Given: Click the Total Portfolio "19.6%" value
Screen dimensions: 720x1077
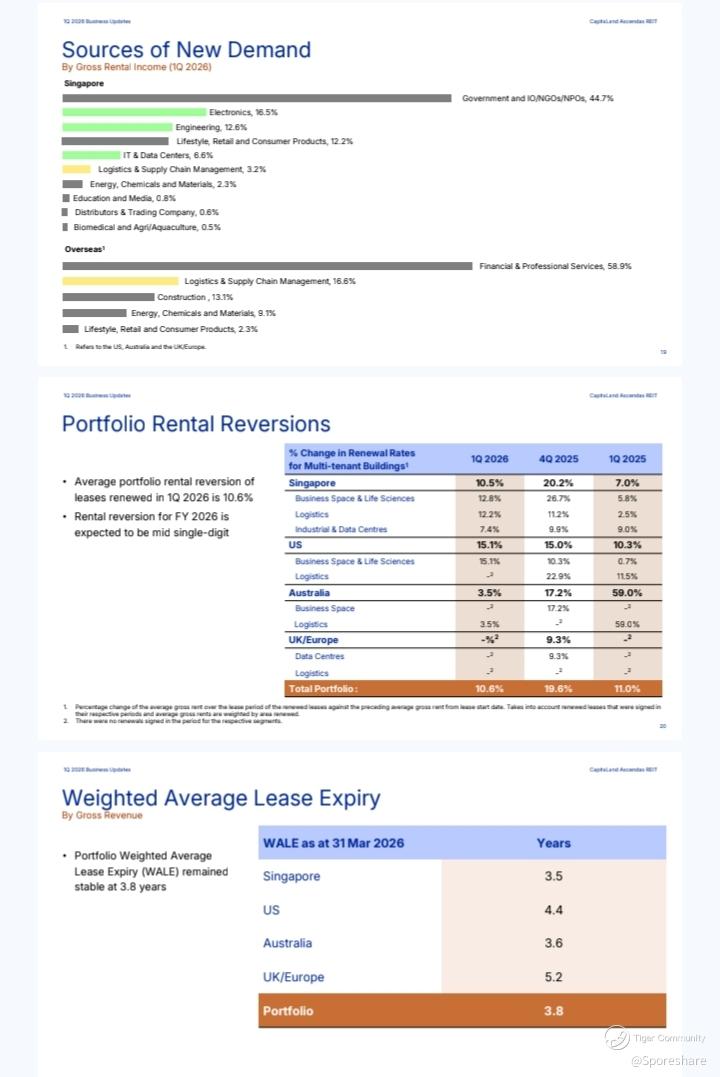Looking at the screenshot, I should 559,689.
